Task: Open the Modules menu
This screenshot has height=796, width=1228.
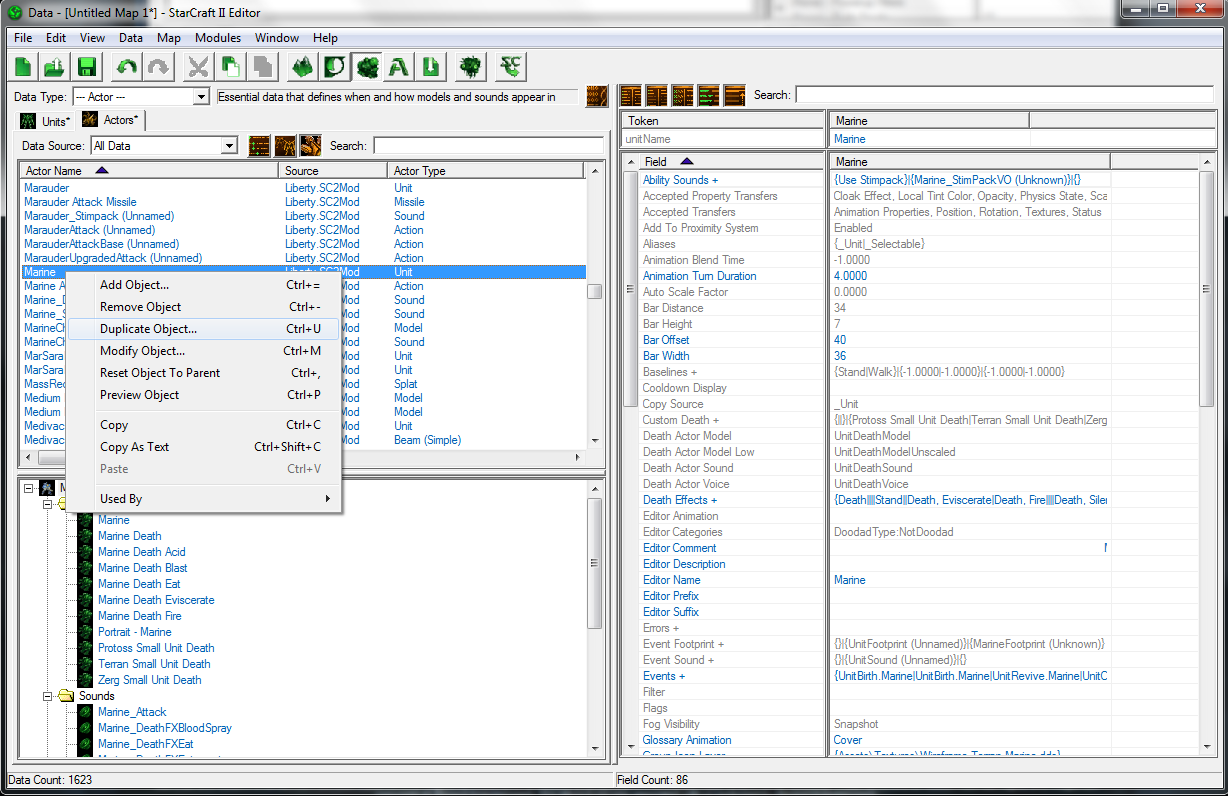Action: pyautogui.click(x=217, y=38)
